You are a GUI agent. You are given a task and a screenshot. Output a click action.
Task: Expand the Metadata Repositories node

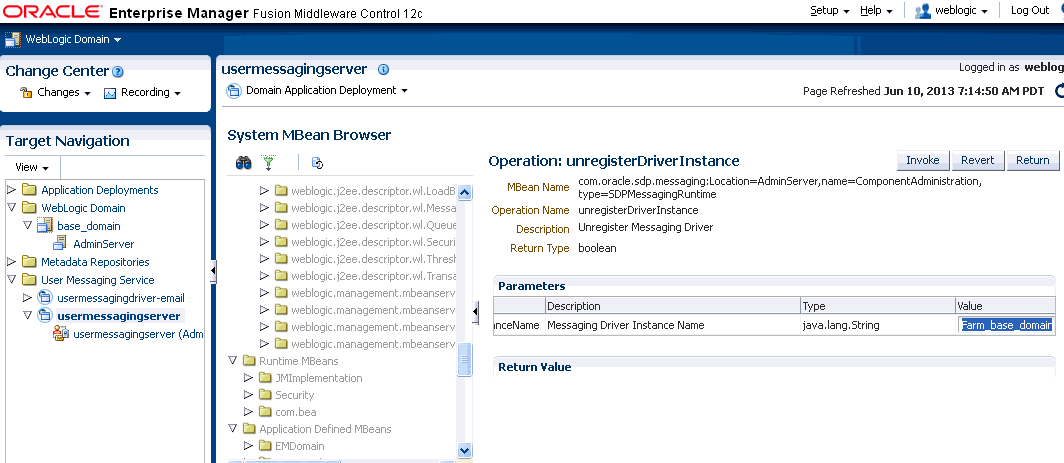[x=11, y=261]
